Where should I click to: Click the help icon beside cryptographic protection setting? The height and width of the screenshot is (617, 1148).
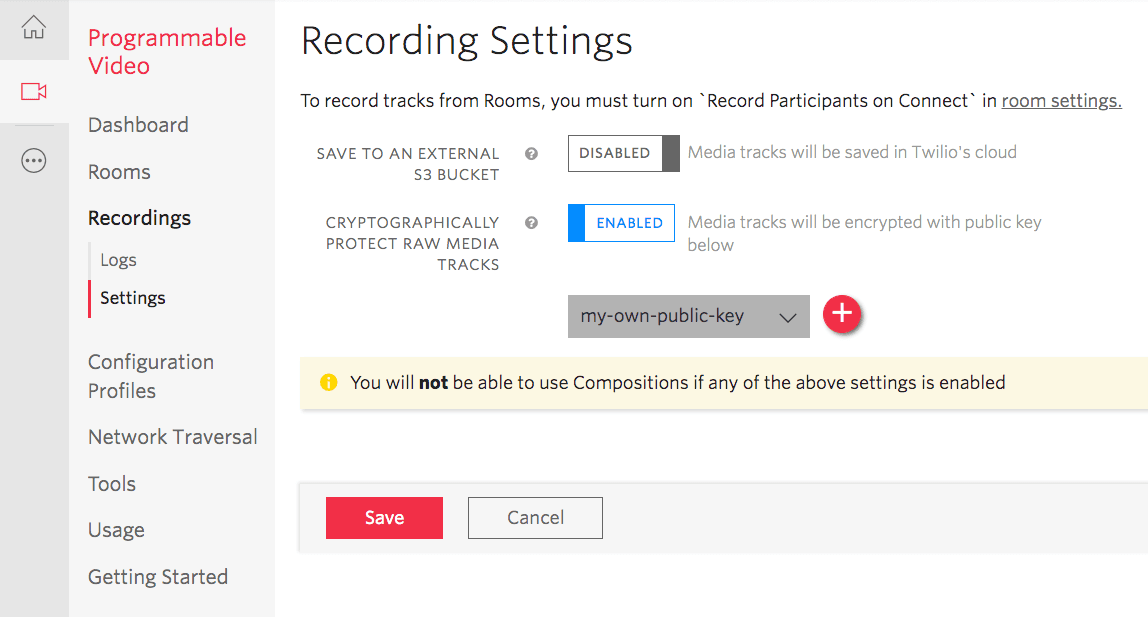531,222
